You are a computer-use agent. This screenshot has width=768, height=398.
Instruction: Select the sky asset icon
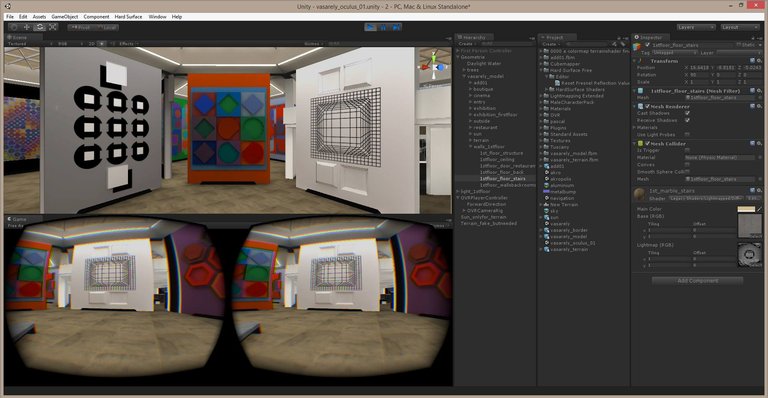point(546,211)
